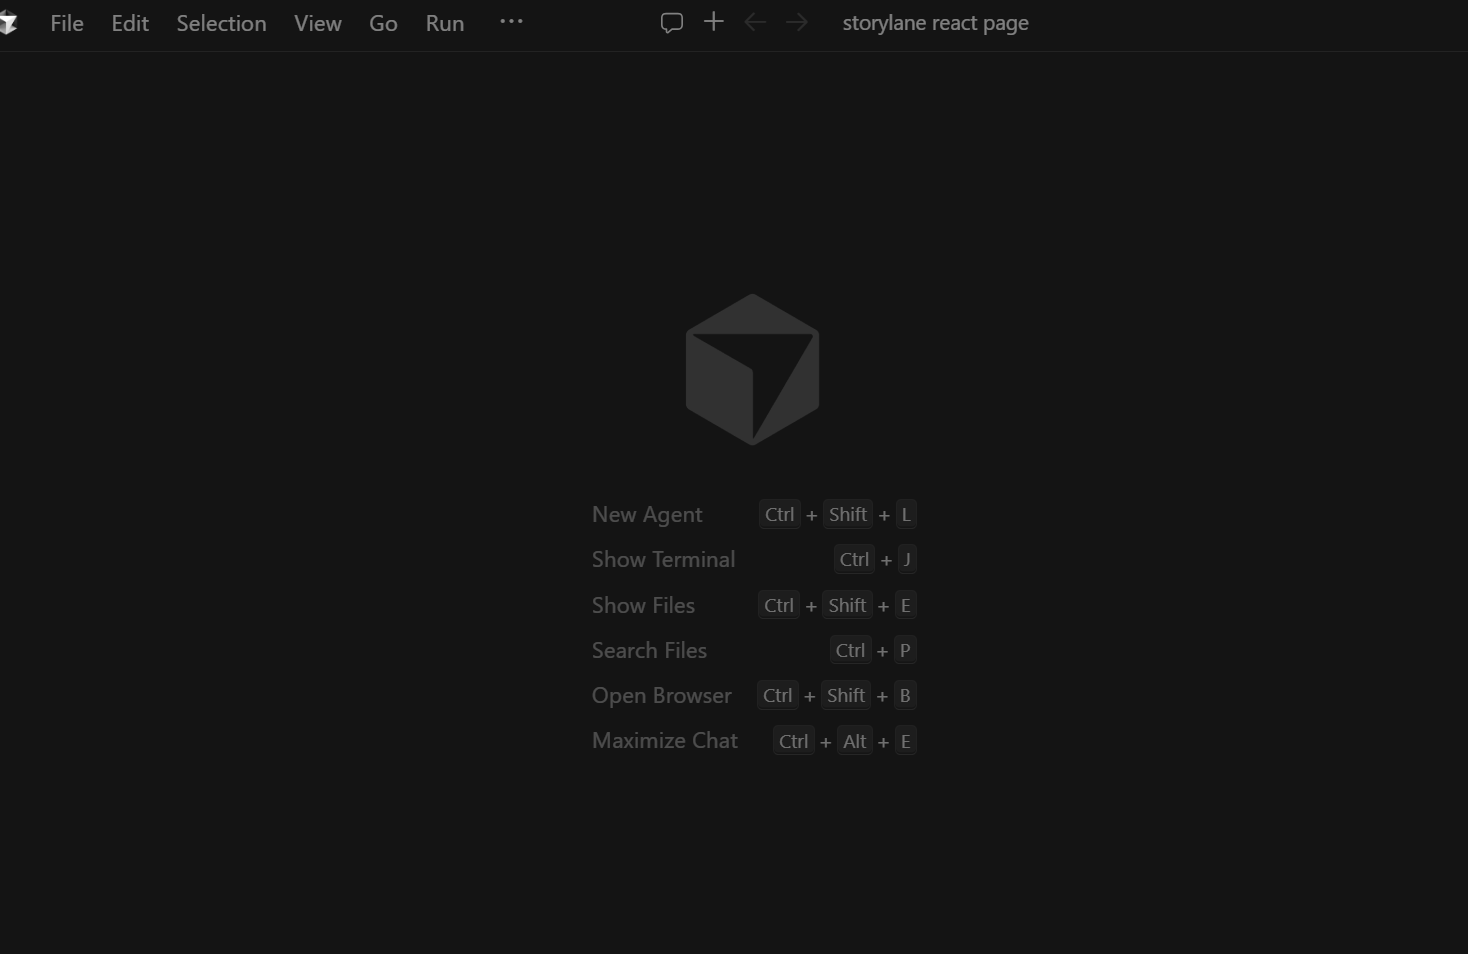Click the Cursor app logo icon

(x=8, y=23)
